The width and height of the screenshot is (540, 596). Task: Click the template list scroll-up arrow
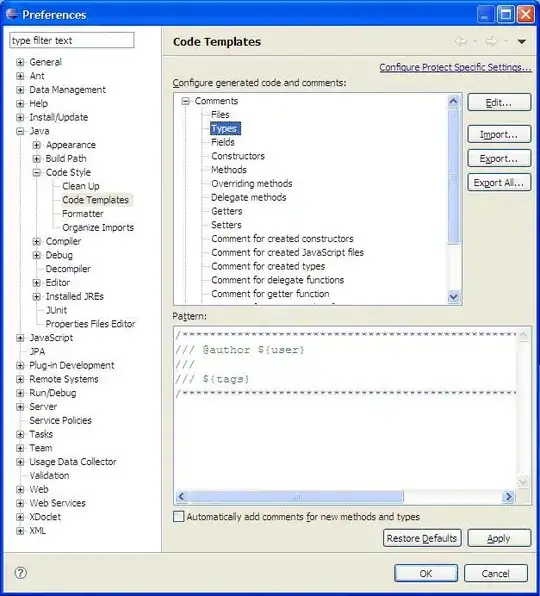(453, 101)
